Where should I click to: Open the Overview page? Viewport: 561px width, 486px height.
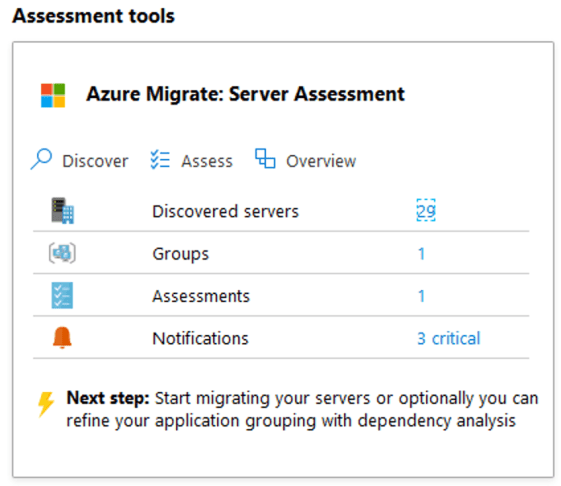pyautogui.click(x=321, y=161)
